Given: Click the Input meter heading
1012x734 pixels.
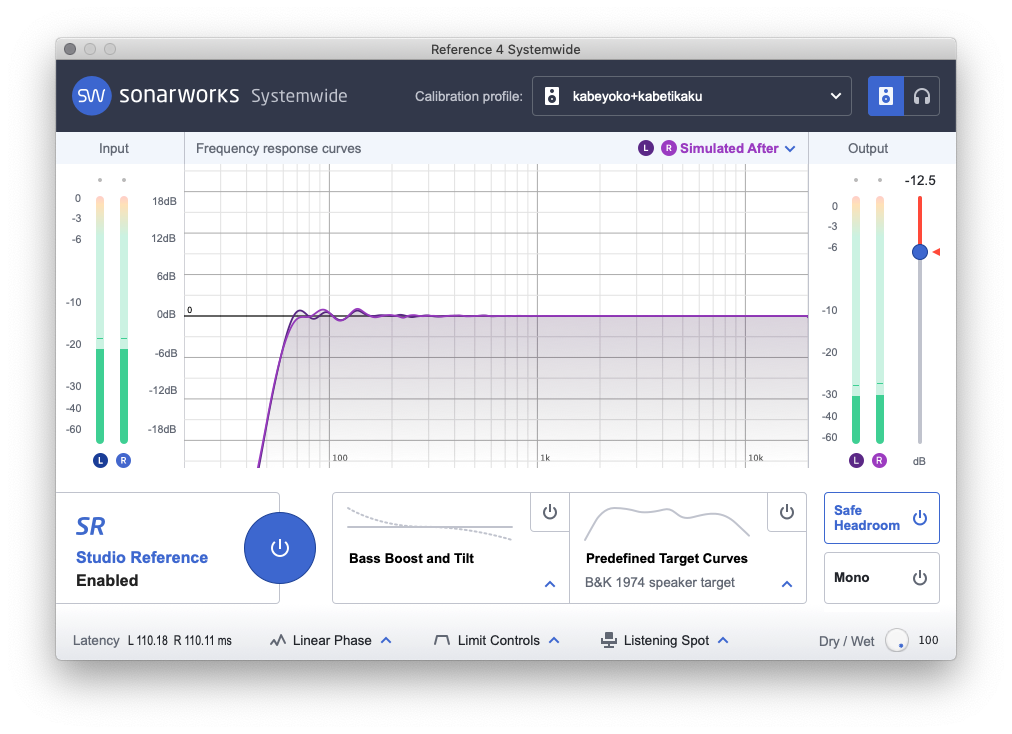Looking at the screenshot, I should [114, 148].
